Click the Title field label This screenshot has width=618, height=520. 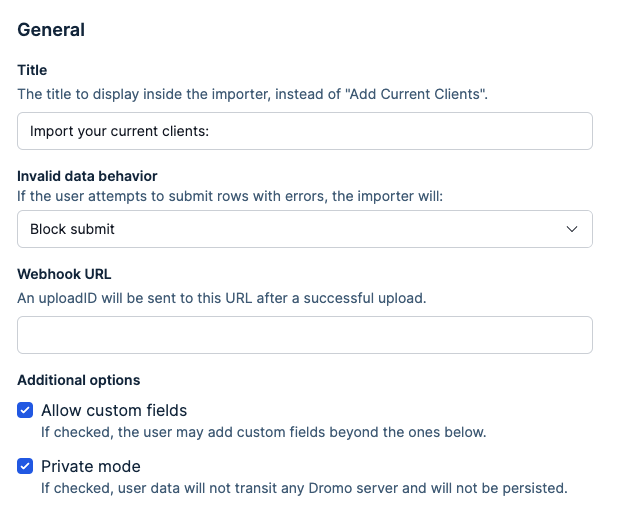point(32,70)
